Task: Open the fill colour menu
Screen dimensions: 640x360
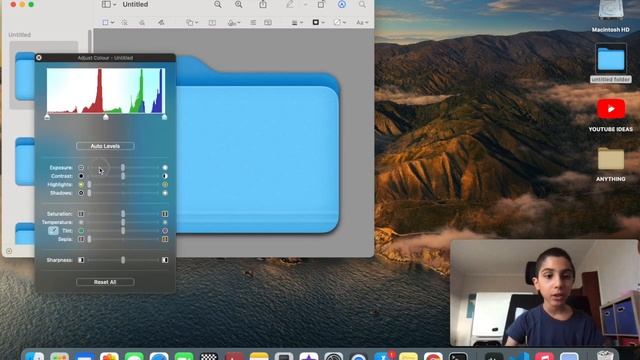Action: 340,22
